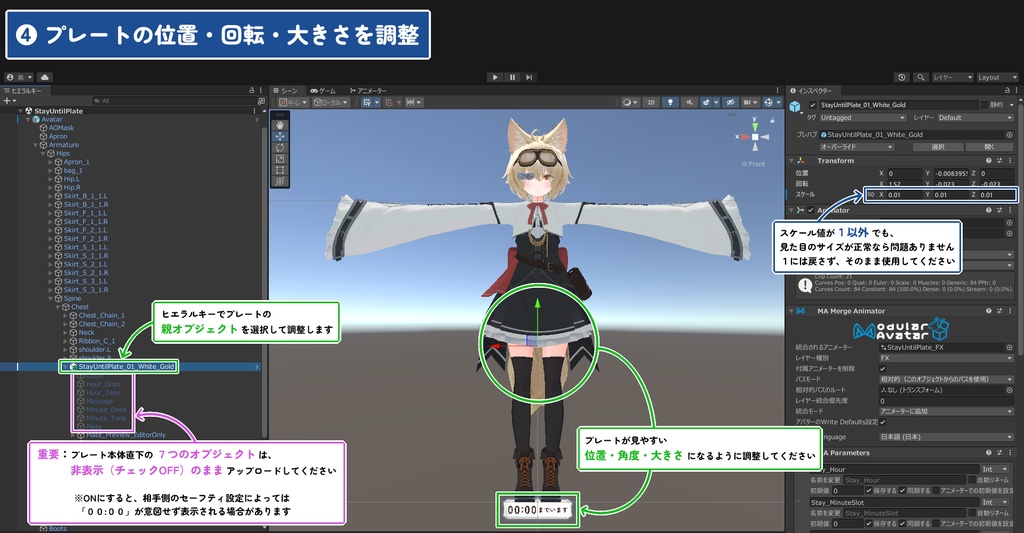Image resolution: width=1024 pixels, height=533 pixels.
Task: Open Transform component help icon
Action: (x=989, y=160)
